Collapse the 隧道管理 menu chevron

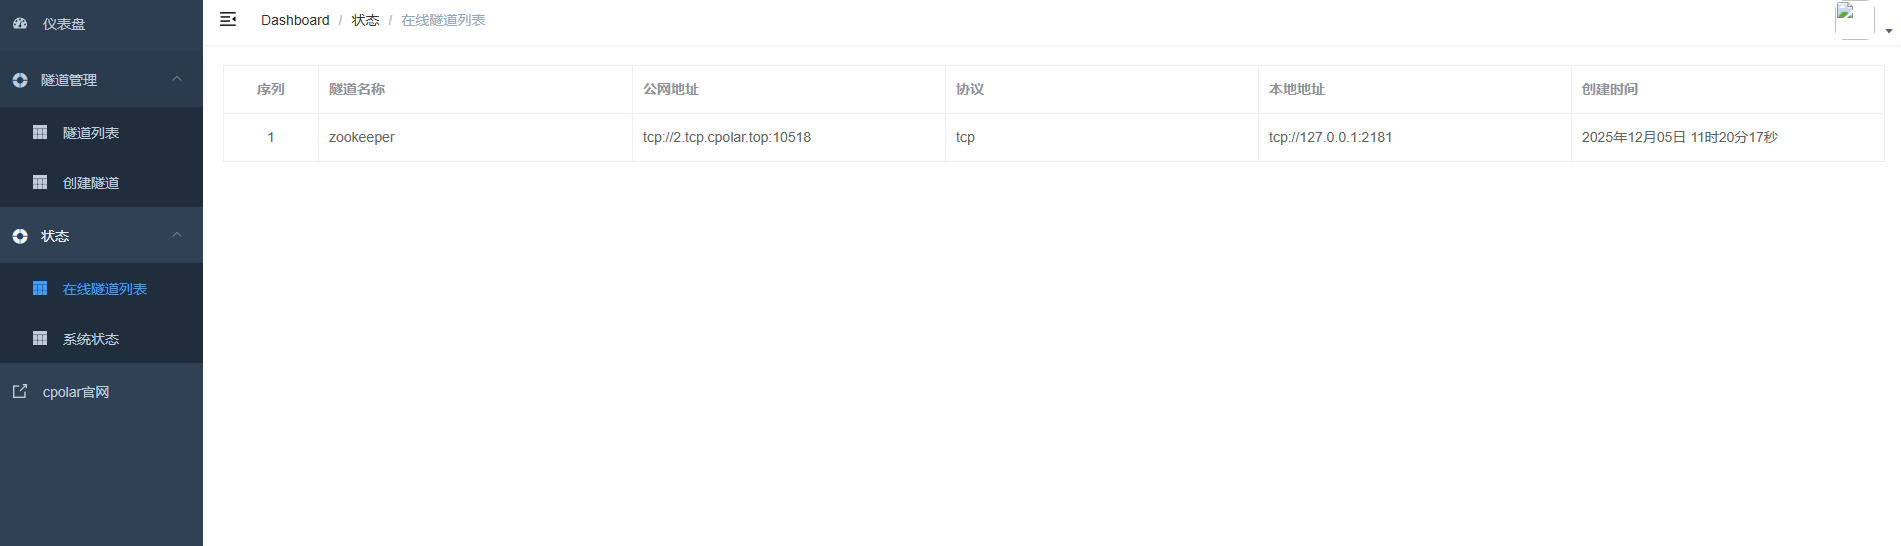(177, 79)
